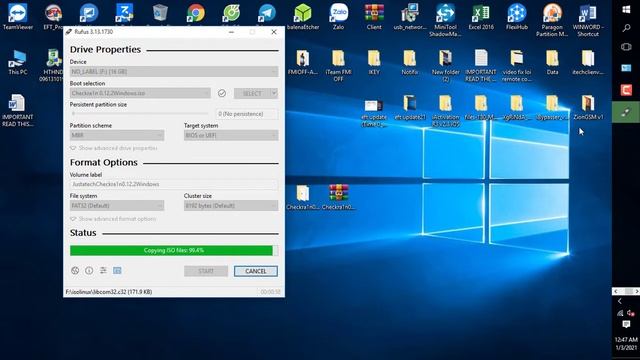Open Rufus language selection globe icon
Viewport: 640px width, 360px height.
[75, 270]
